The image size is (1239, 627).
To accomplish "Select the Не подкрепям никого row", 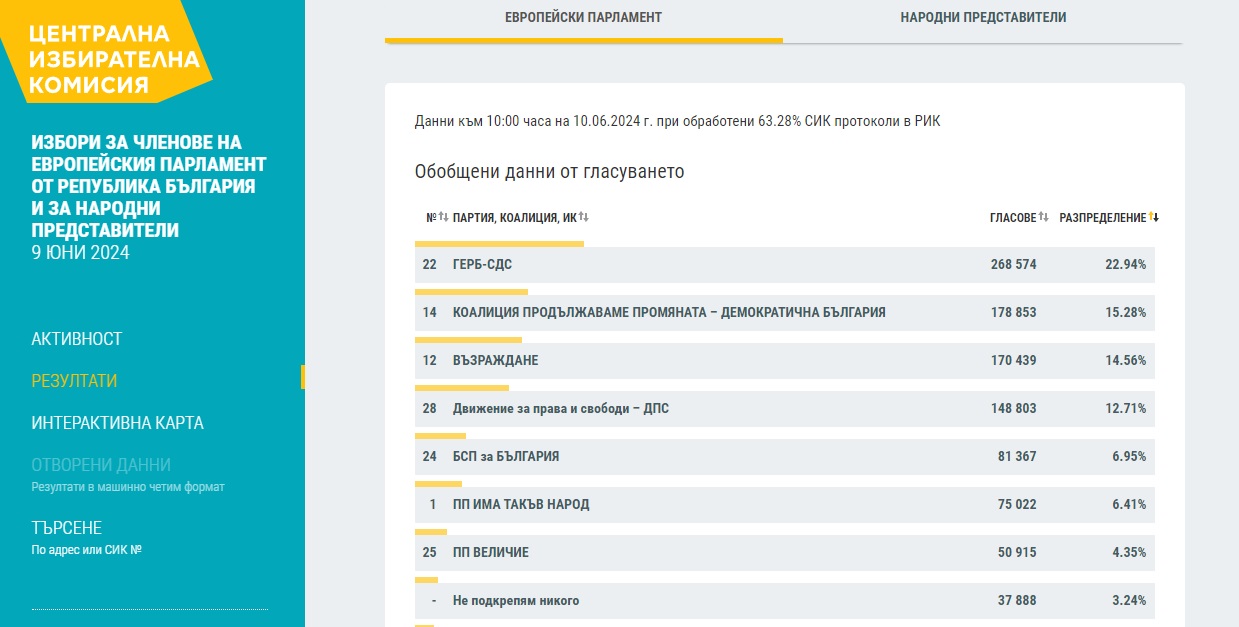I will click(x=785, y=601).
